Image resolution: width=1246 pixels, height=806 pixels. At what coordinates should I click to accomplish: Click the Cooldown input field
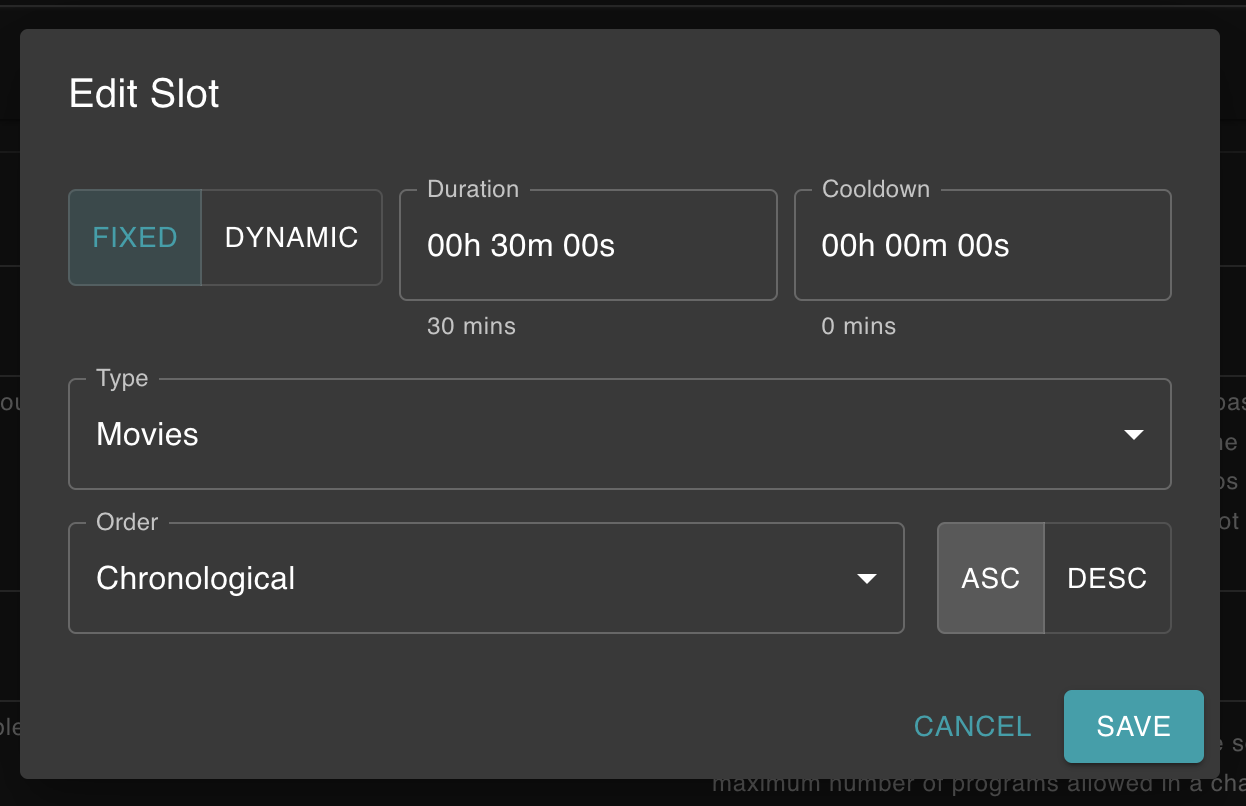coord(982,246)
